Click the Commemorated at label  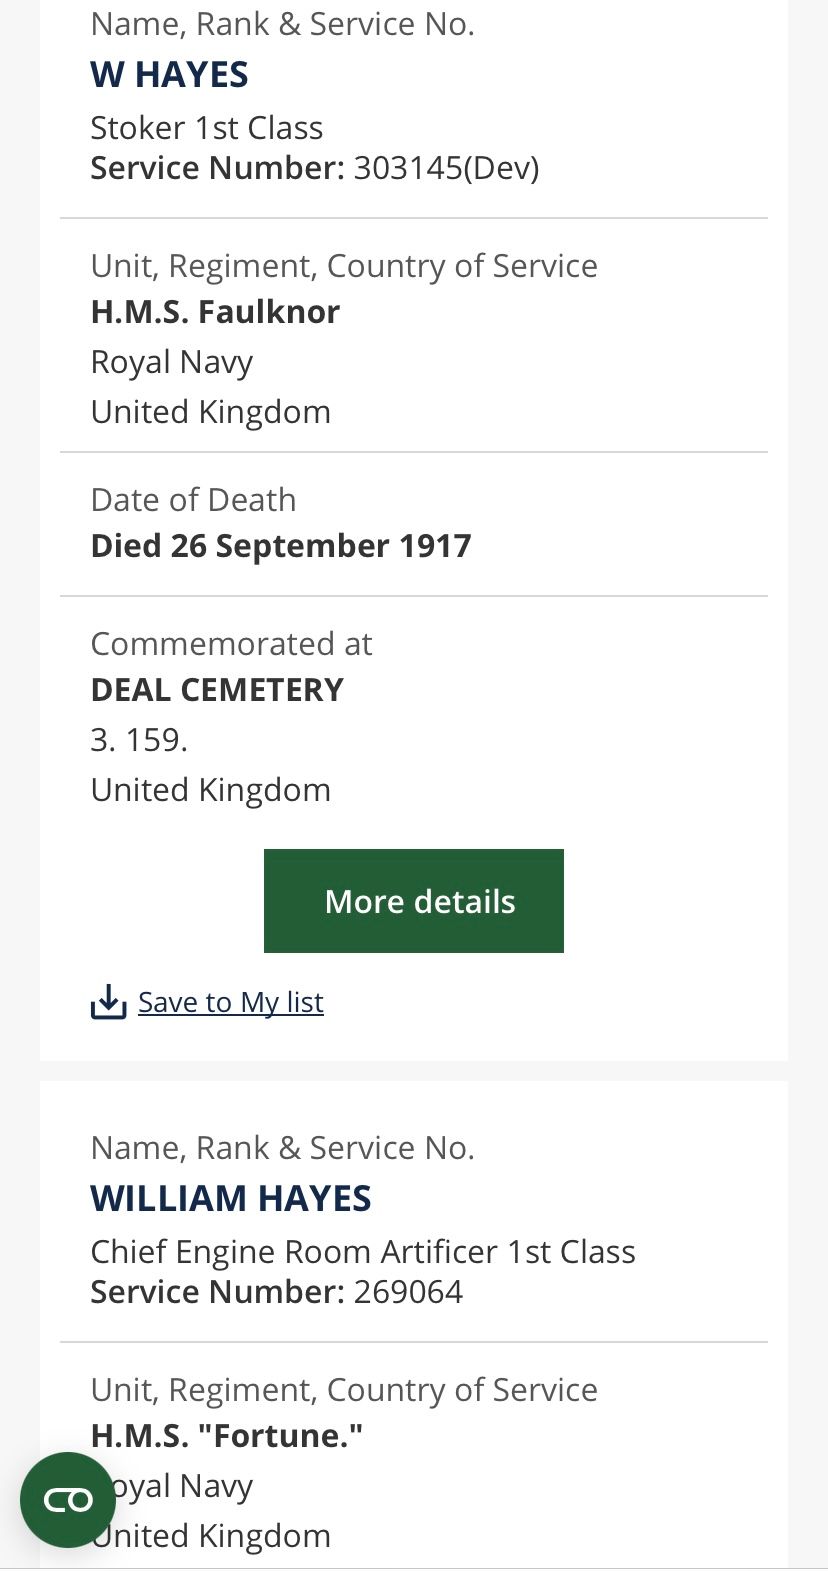231,644
